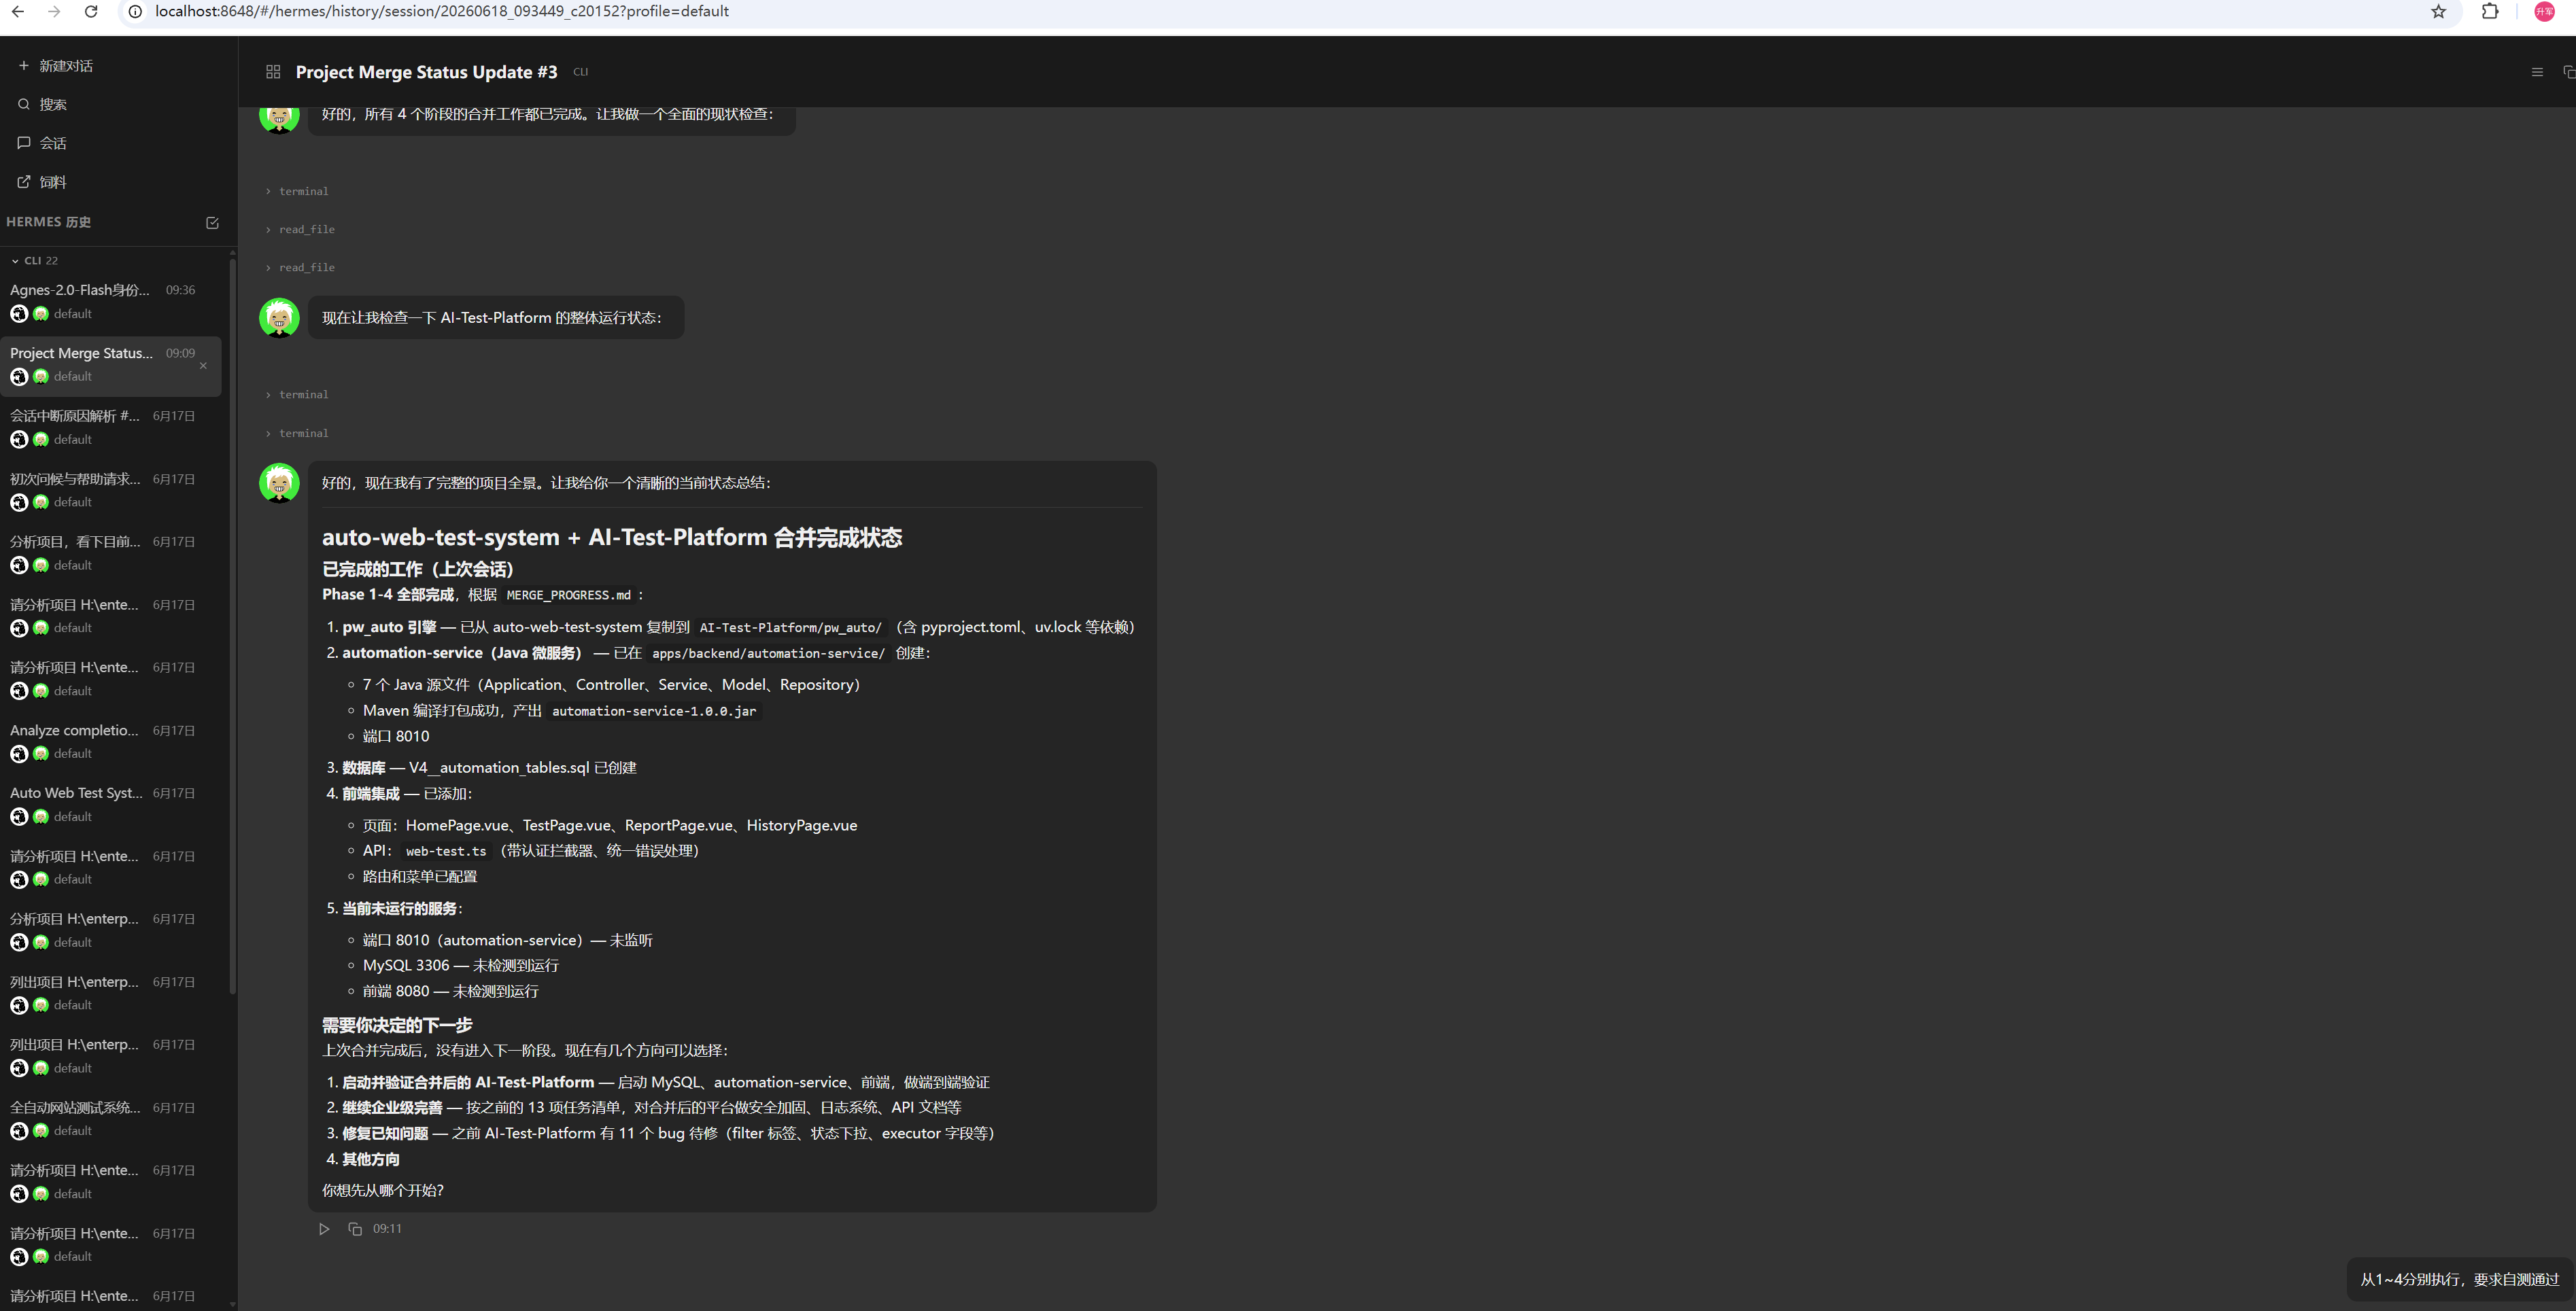2576x1311 pixels.
Task: Click the automation-service-1.0.0.jar code text
Action: tap(654, 711)
